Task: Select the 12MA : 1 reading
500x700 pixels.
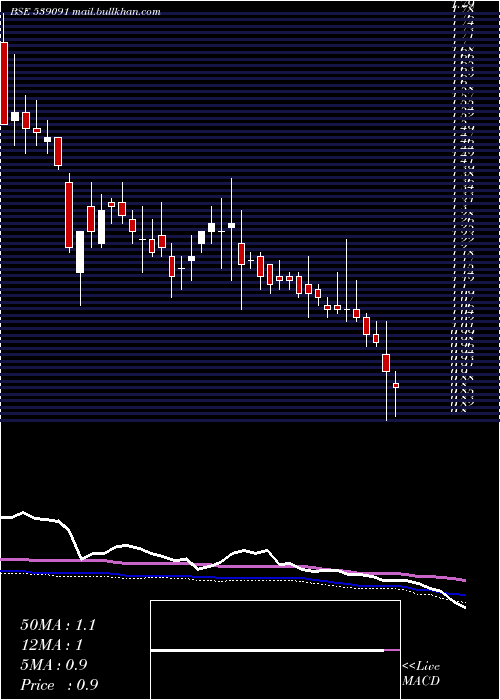Action: (x=53, y=646)
